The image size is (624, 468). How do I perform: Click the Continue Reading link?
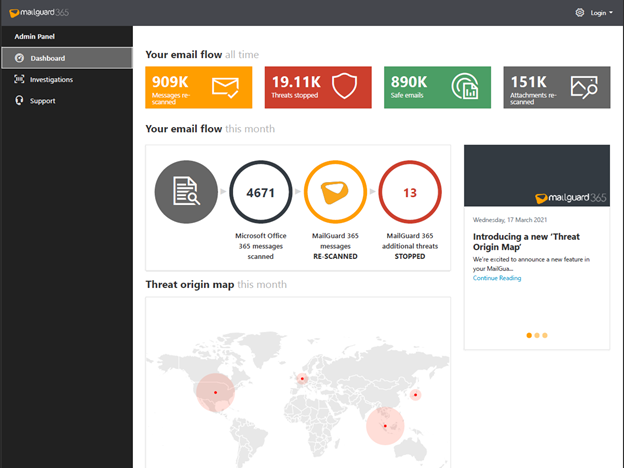(x=497, y=278)
